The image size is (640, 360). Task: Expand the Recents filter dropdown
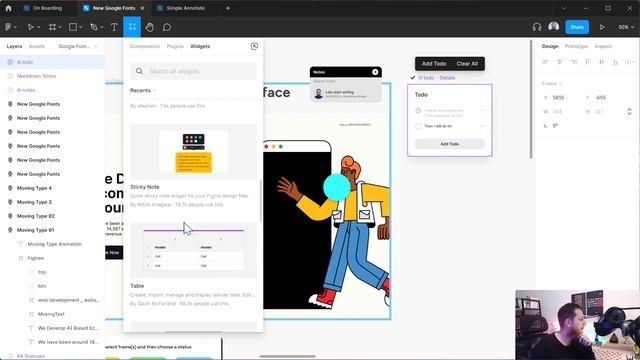(x=143, y=90)
